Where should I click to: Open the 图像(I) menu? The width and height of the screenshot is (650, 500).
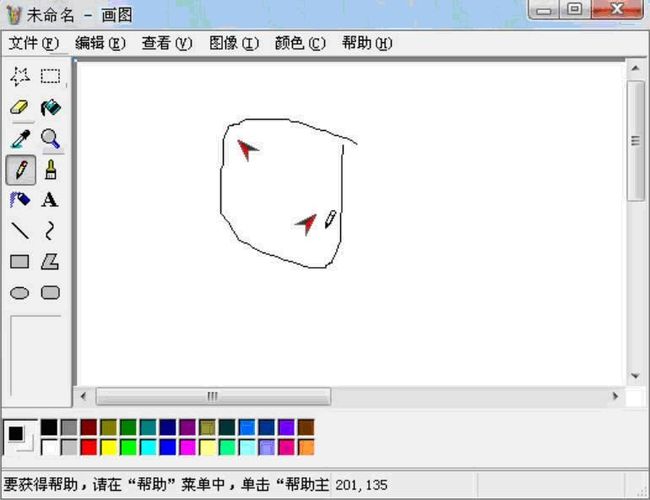point(234,43)
